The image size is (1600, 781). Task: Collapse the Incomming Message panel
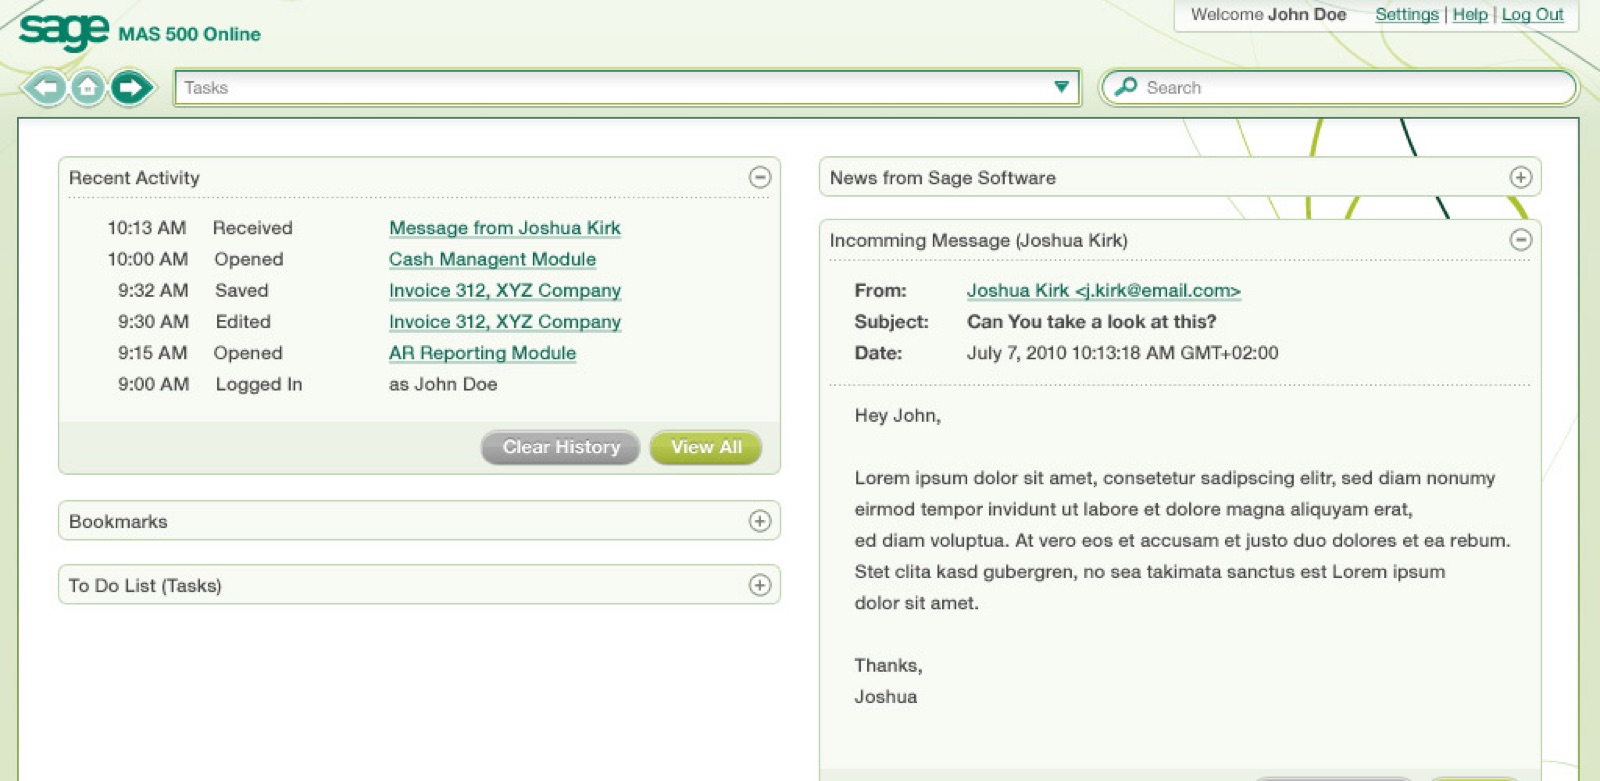(1520, 240)
